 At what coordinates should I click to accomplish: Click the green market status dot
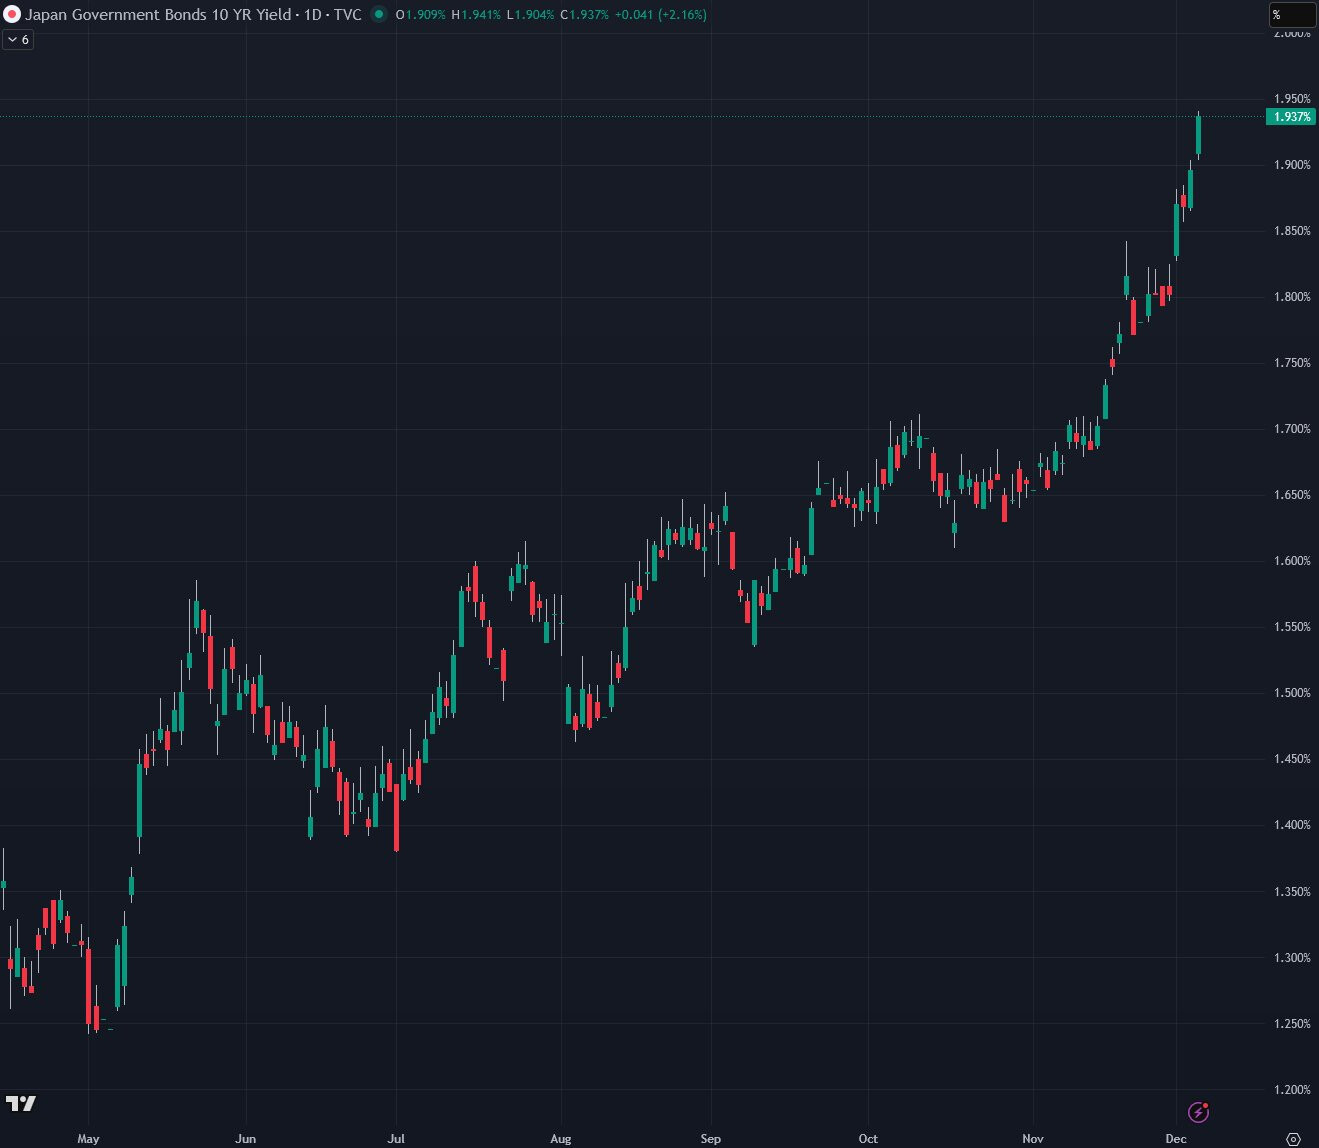[x=378, y=15]
